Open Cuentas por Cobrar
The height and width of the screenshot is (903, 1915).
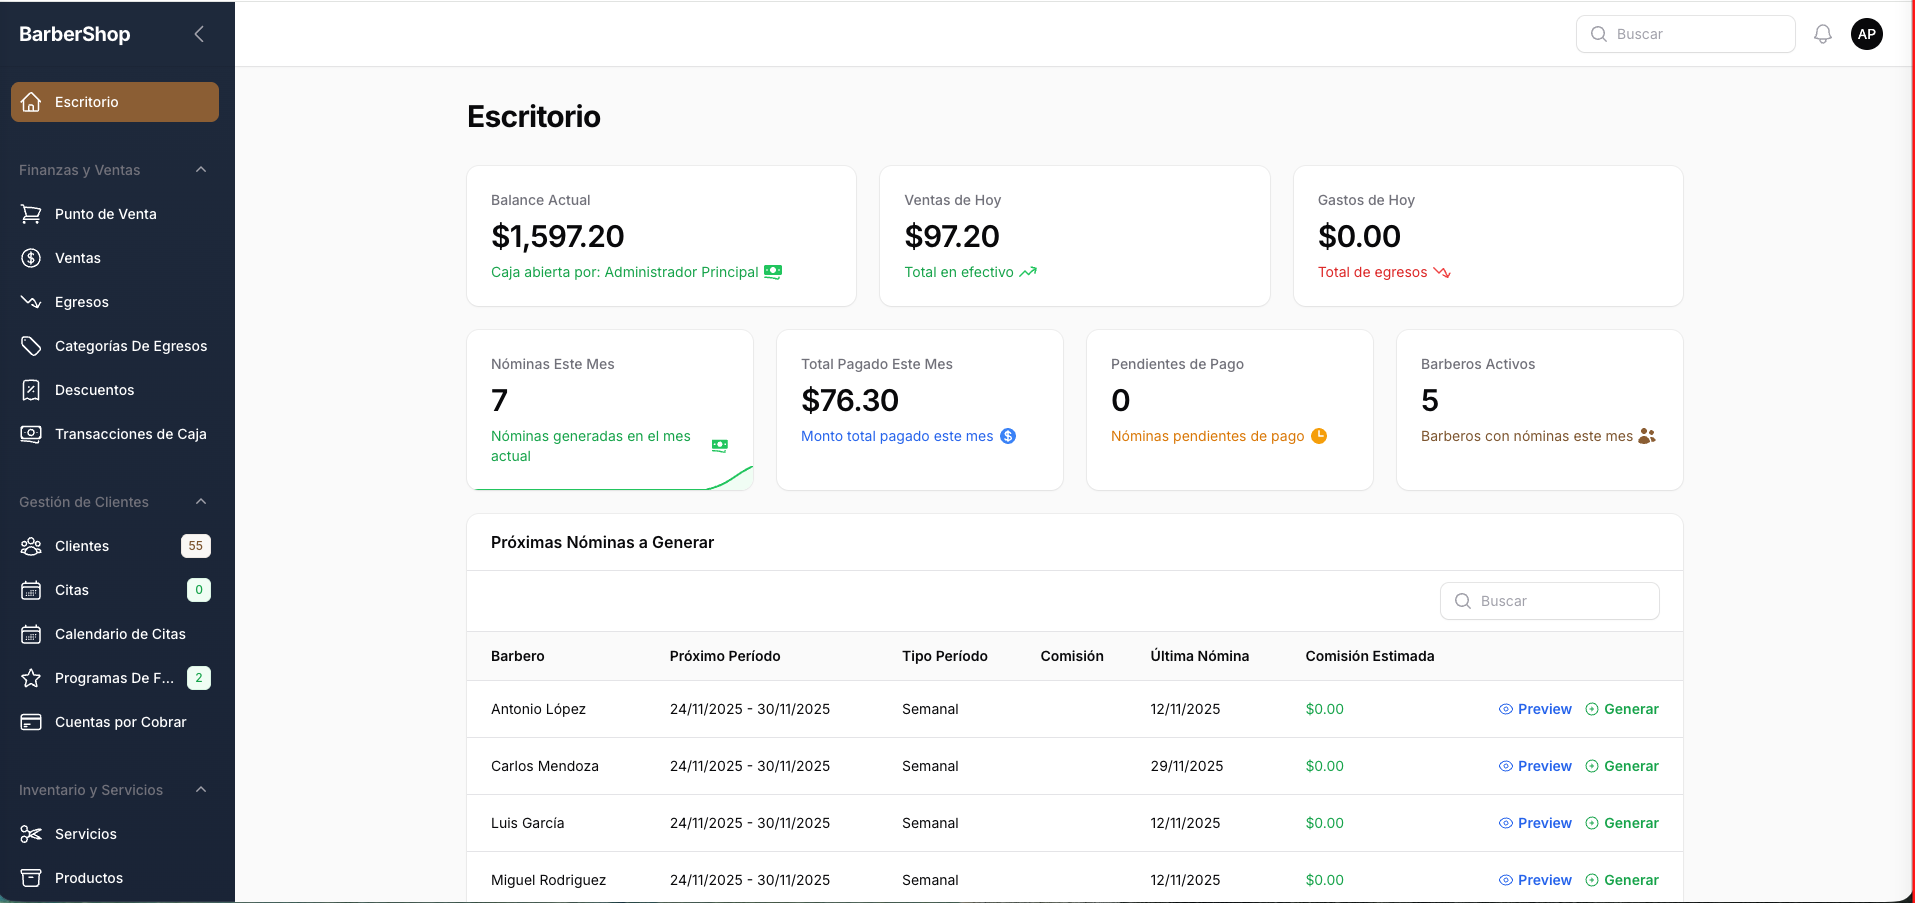pos(115,722)
